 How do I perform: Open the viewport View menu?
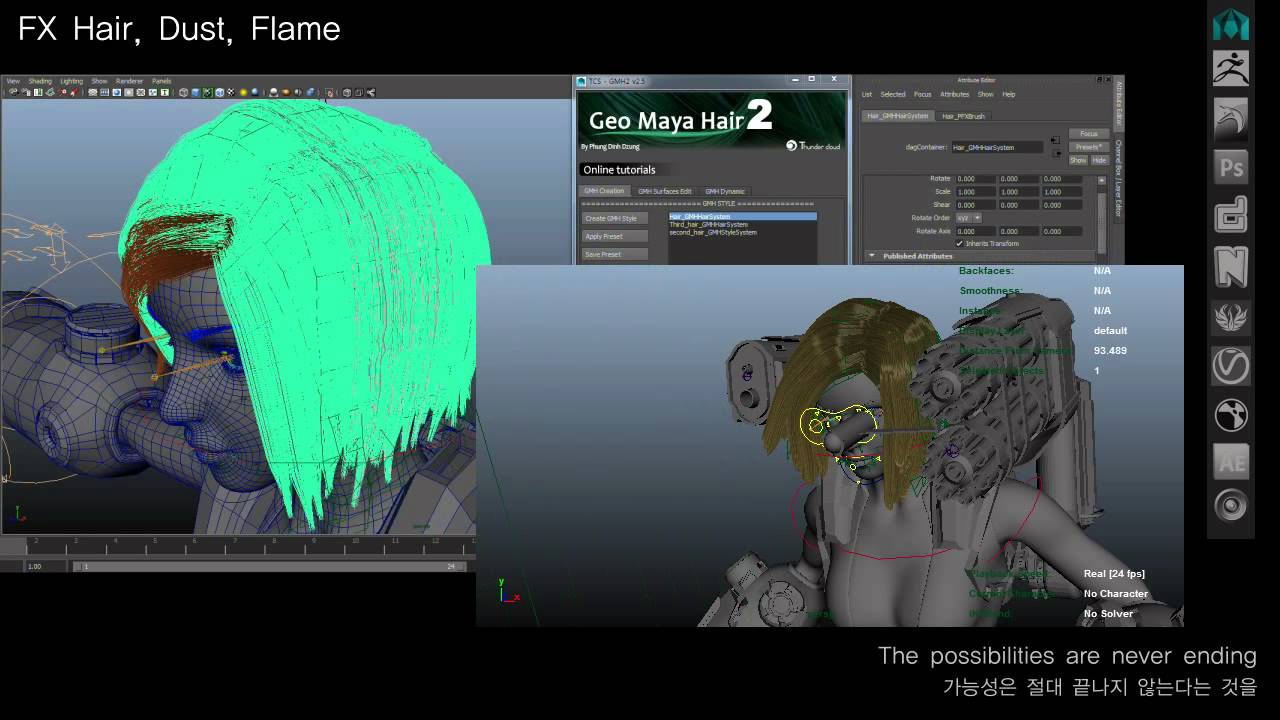tap(14, 81)
